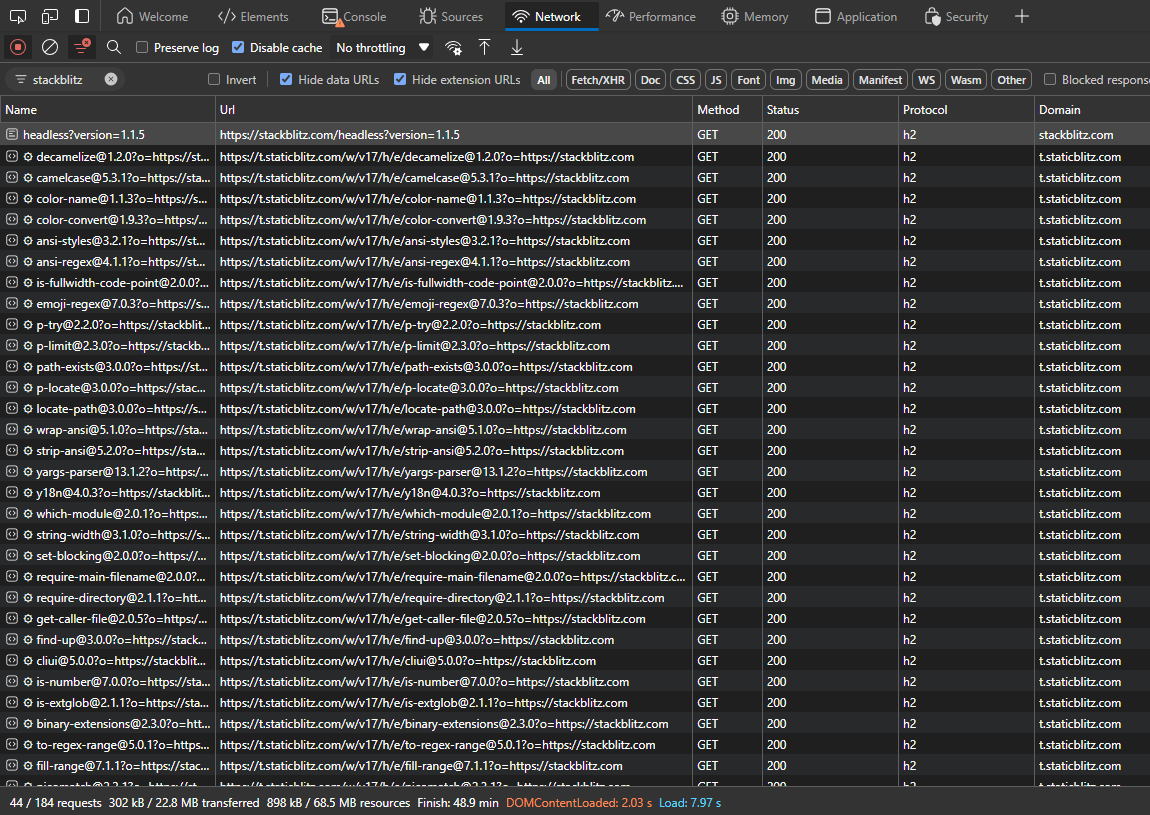Click script icon of set-blocking@2.0.0 row
The width and height of the screenshot is (1150, 815).
tap(12, 556)
